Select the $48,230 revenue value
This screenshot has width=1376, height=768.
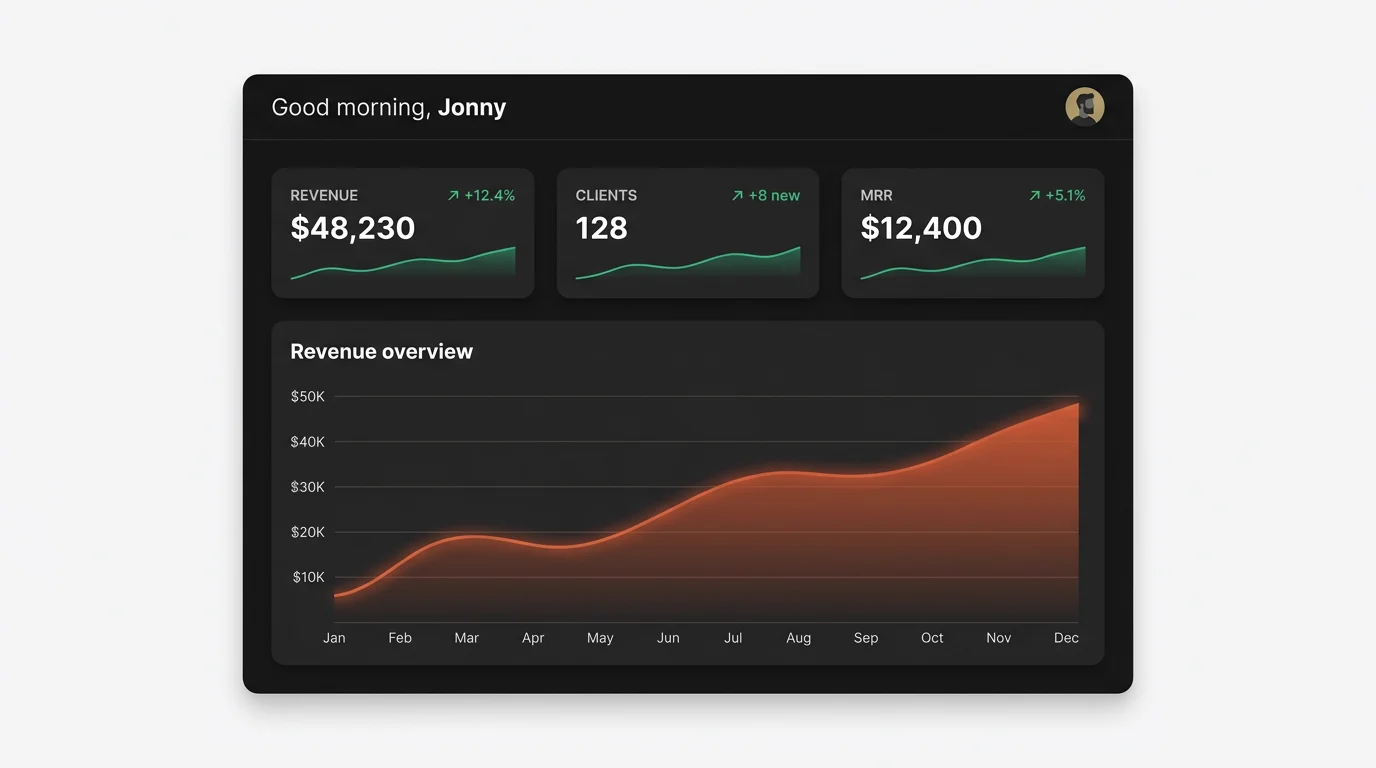(x=352, y=228)
